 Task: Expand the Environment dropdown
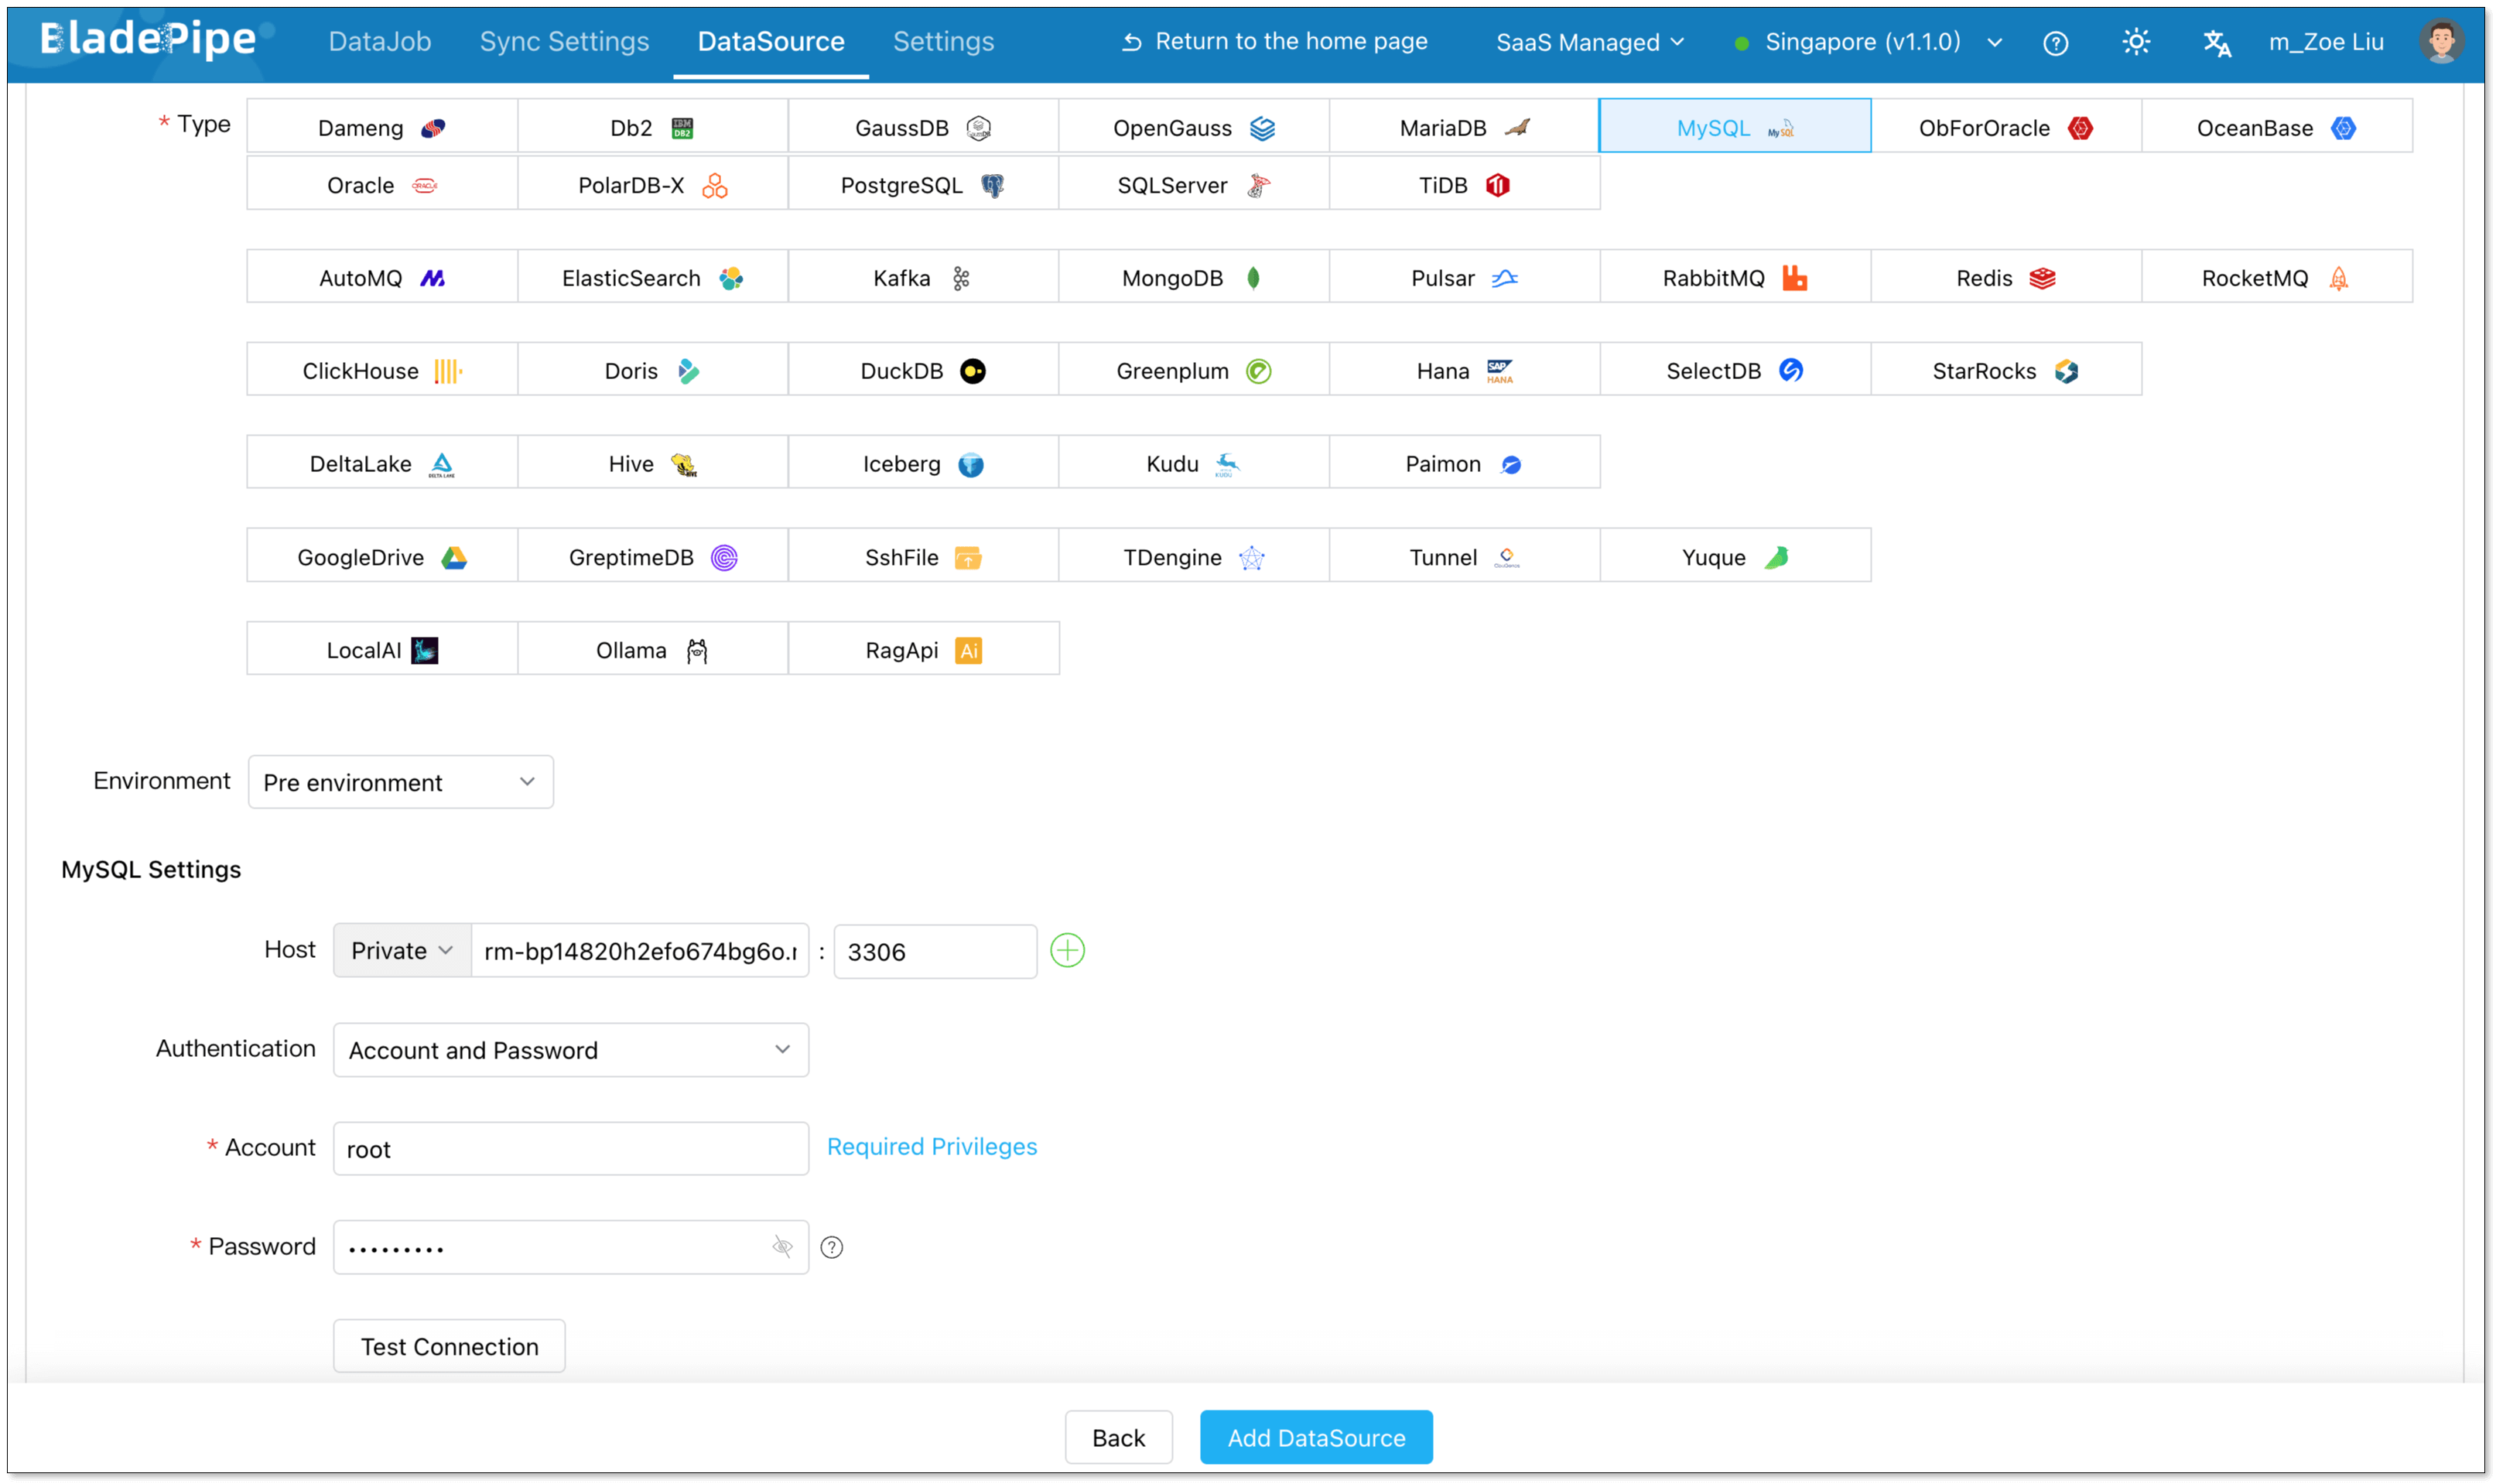[400, 782]
